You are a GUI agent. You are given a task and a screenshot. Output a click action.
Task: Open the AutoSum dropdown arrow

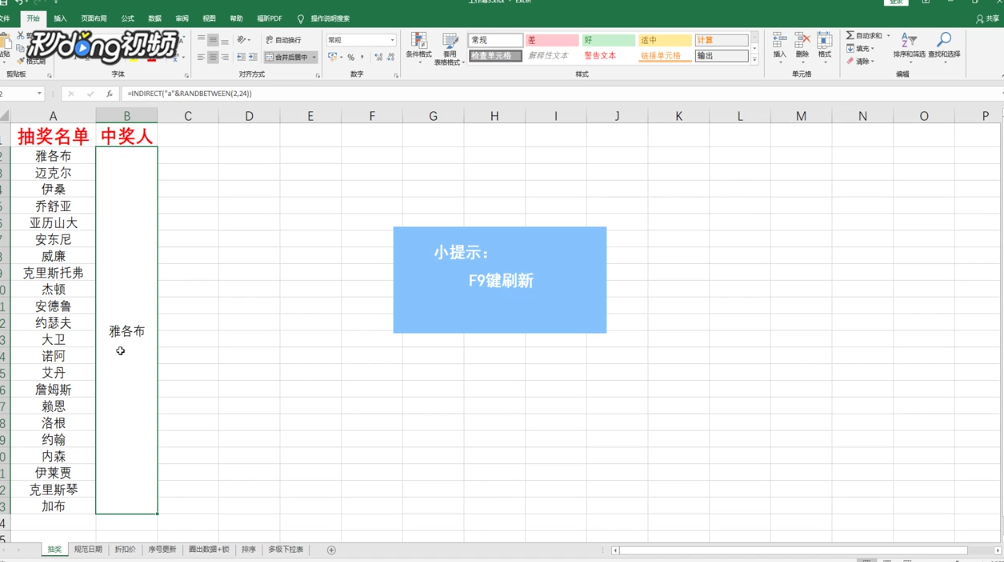[888, 35]
